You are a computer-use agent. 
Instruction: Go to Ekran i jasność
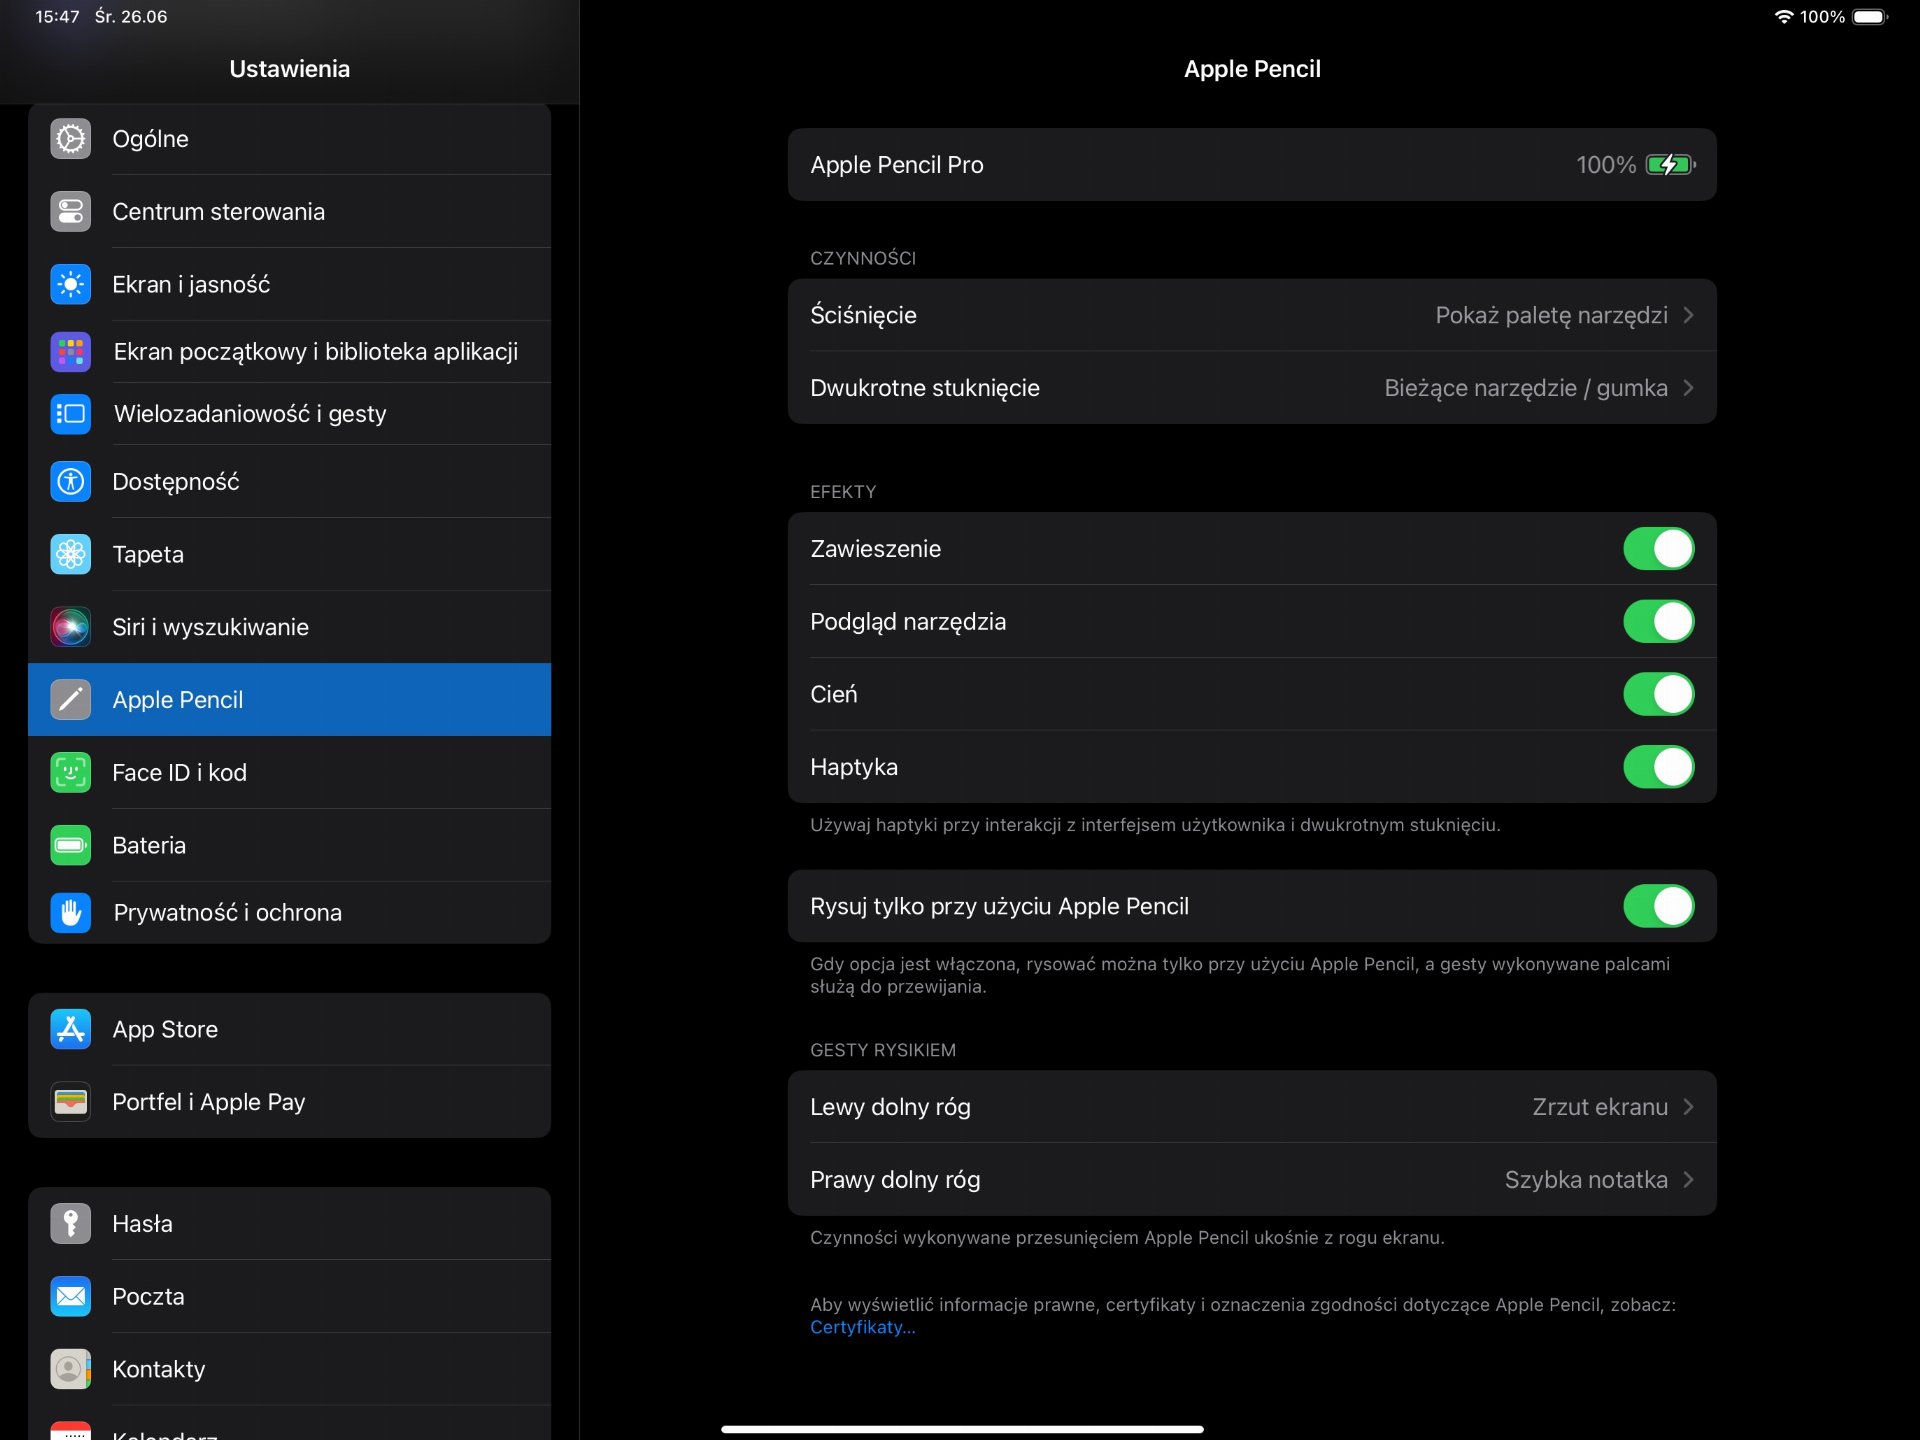click(289, 285)
